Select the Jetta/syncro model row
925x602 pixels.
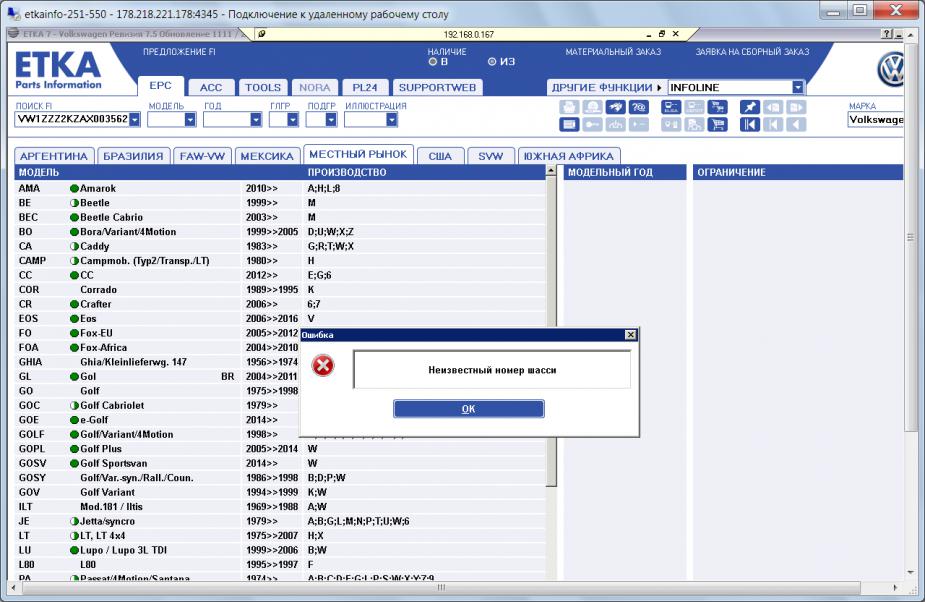pyautogui.click(x=280, y=521)
